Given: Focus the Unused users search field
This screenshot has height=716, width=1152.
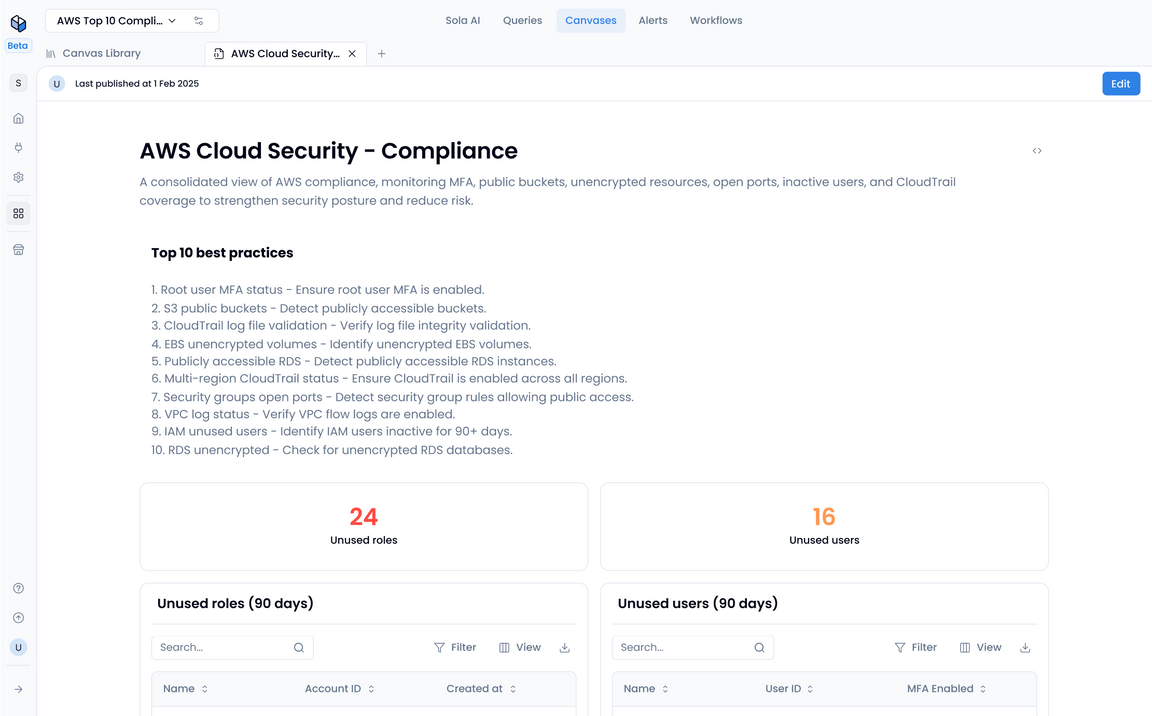Looking at the screenshot, I should [693, 647].
